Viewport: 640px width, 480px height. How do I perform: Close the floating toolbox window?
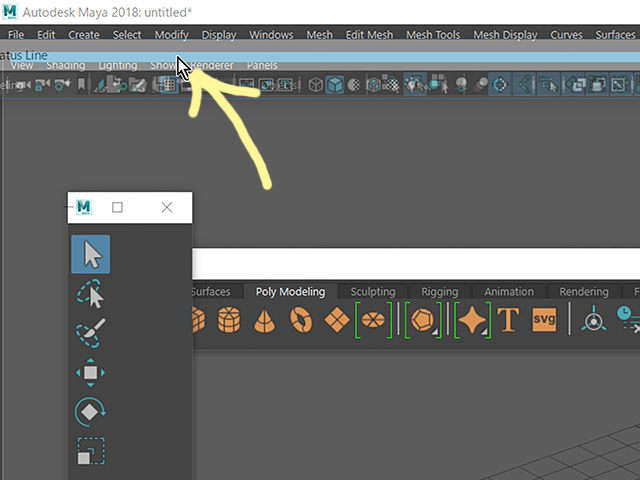pos(167,207)
